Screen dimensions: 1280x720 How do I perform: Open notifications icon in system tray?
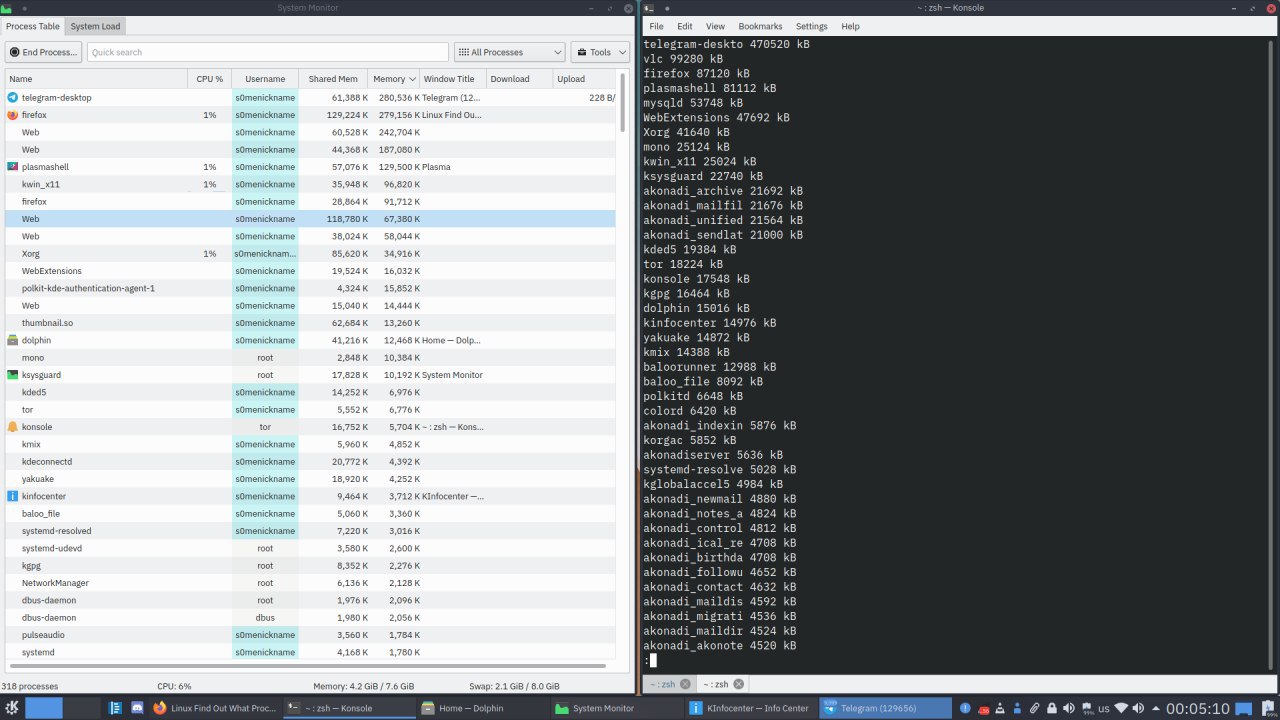[965, 708]
